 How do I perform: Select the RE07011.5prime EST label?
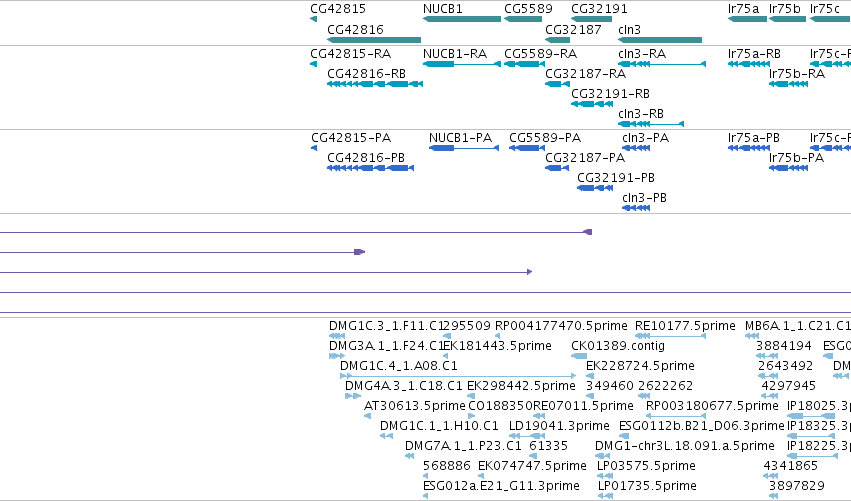(x=583, y=407)
